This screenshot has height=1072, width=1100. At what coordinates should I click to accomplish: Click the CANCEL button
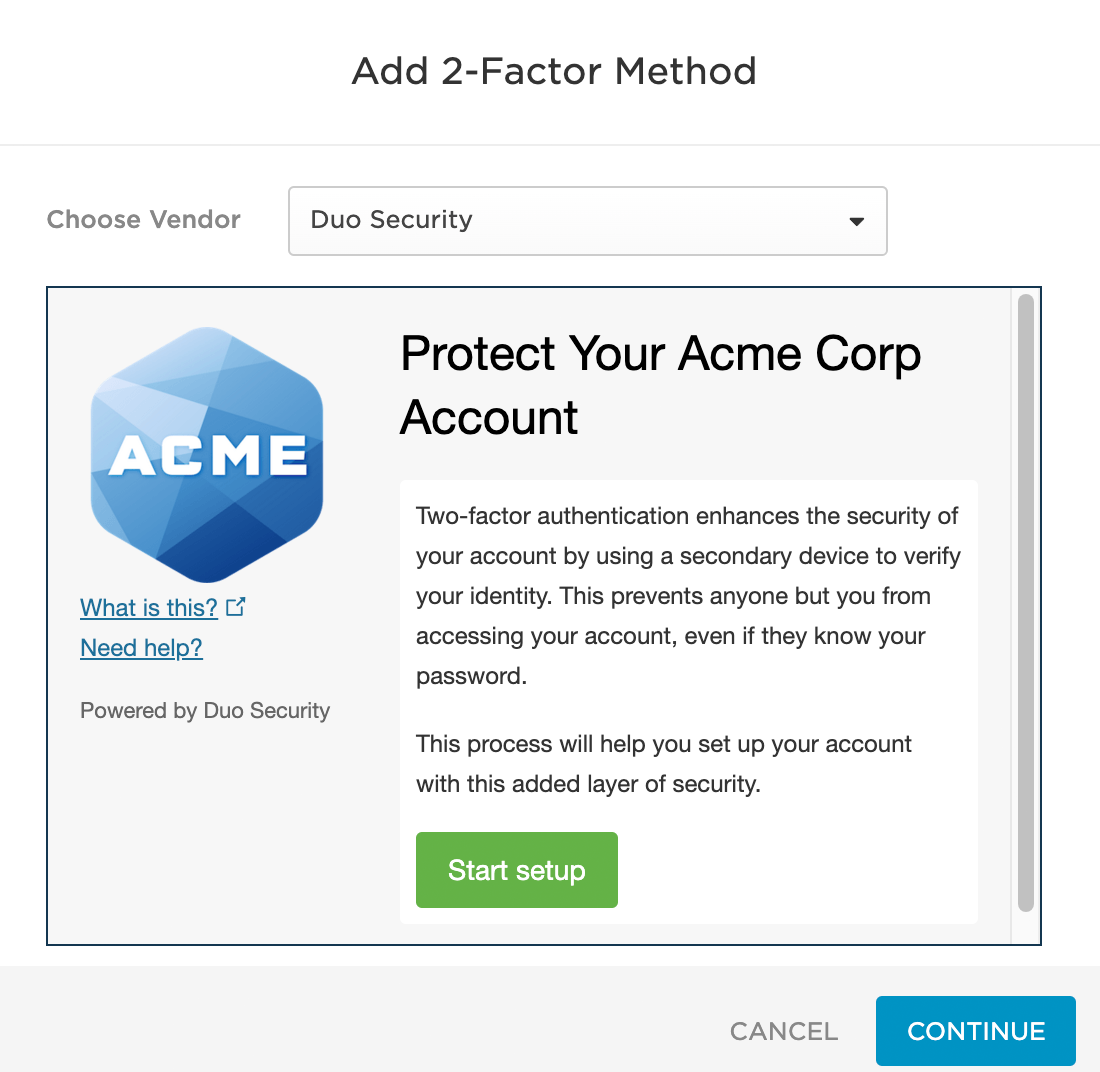click(x=784, y=1031)
